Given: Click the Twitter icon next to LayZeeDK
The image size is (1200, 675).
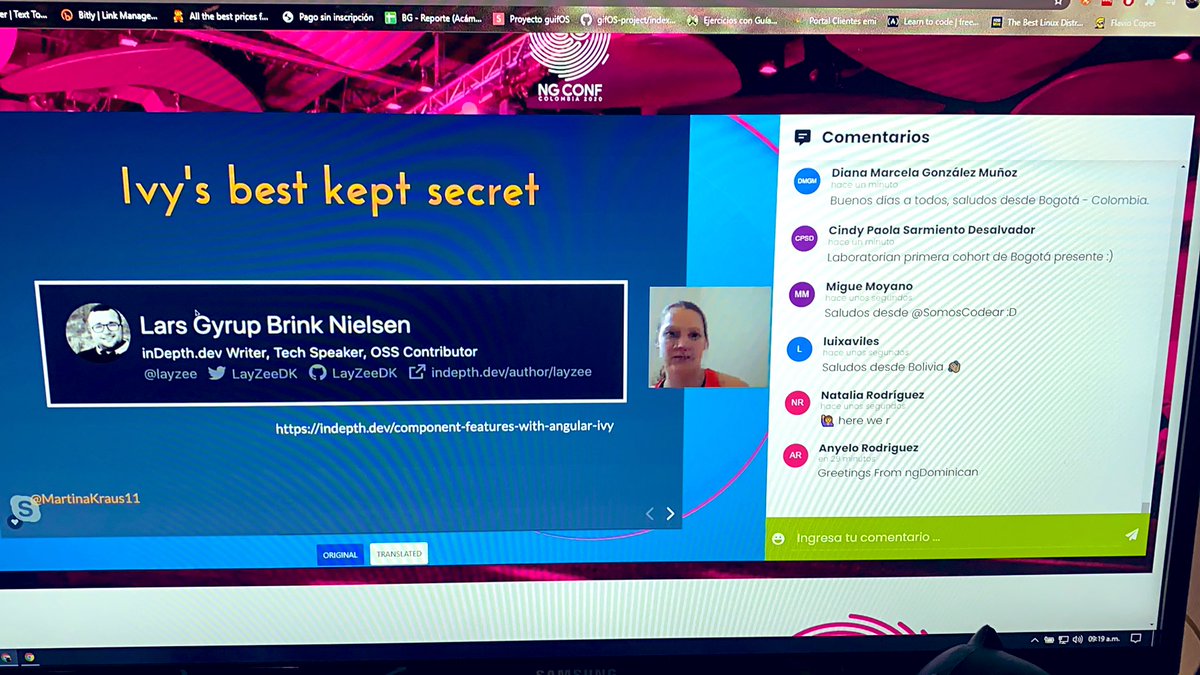Looking at the screenshot, I should pos(216,373).
